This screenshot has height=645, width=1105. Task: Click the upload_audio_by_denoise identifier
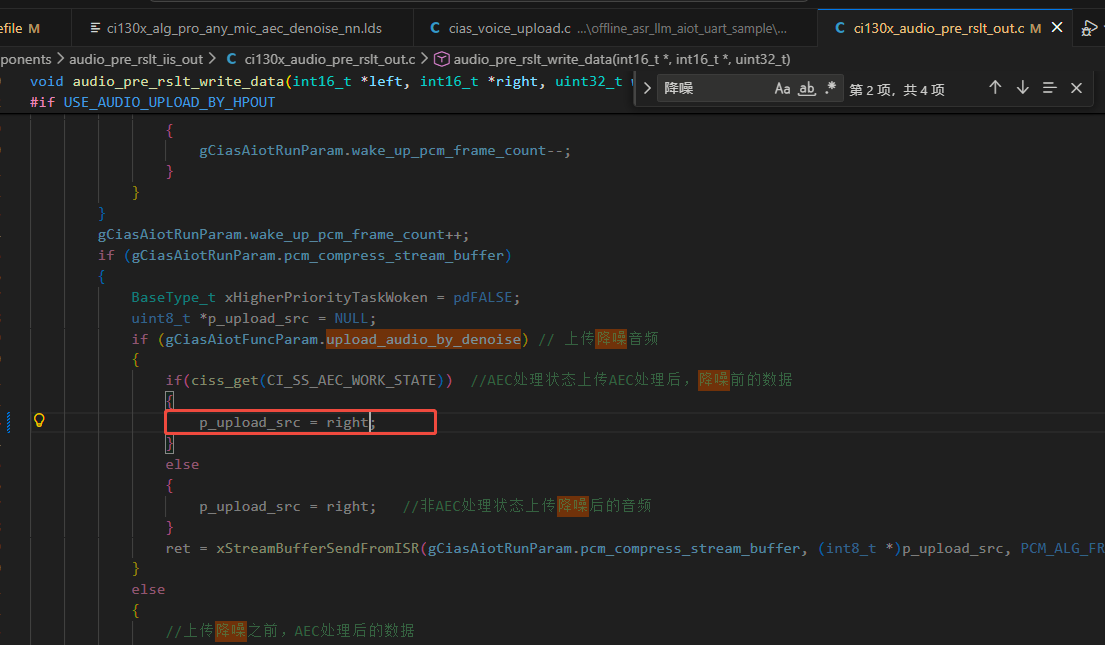click(x=423, y=339)
